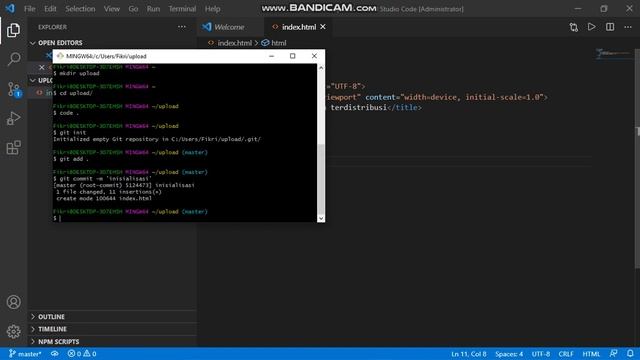640x360 pixels.
Task: Open the Search view in activity bar
Action: (13, 59)
